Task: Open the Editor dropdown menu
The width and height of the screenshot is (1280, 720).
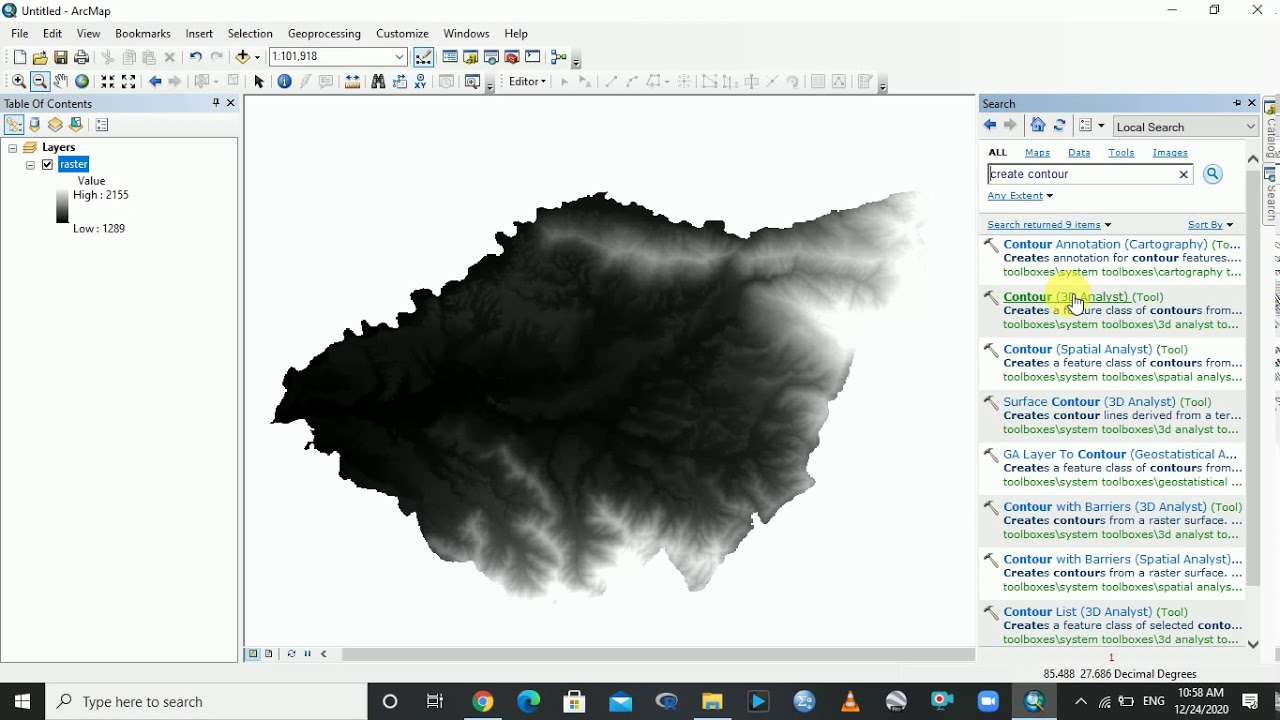Action: tap(527, 82)
